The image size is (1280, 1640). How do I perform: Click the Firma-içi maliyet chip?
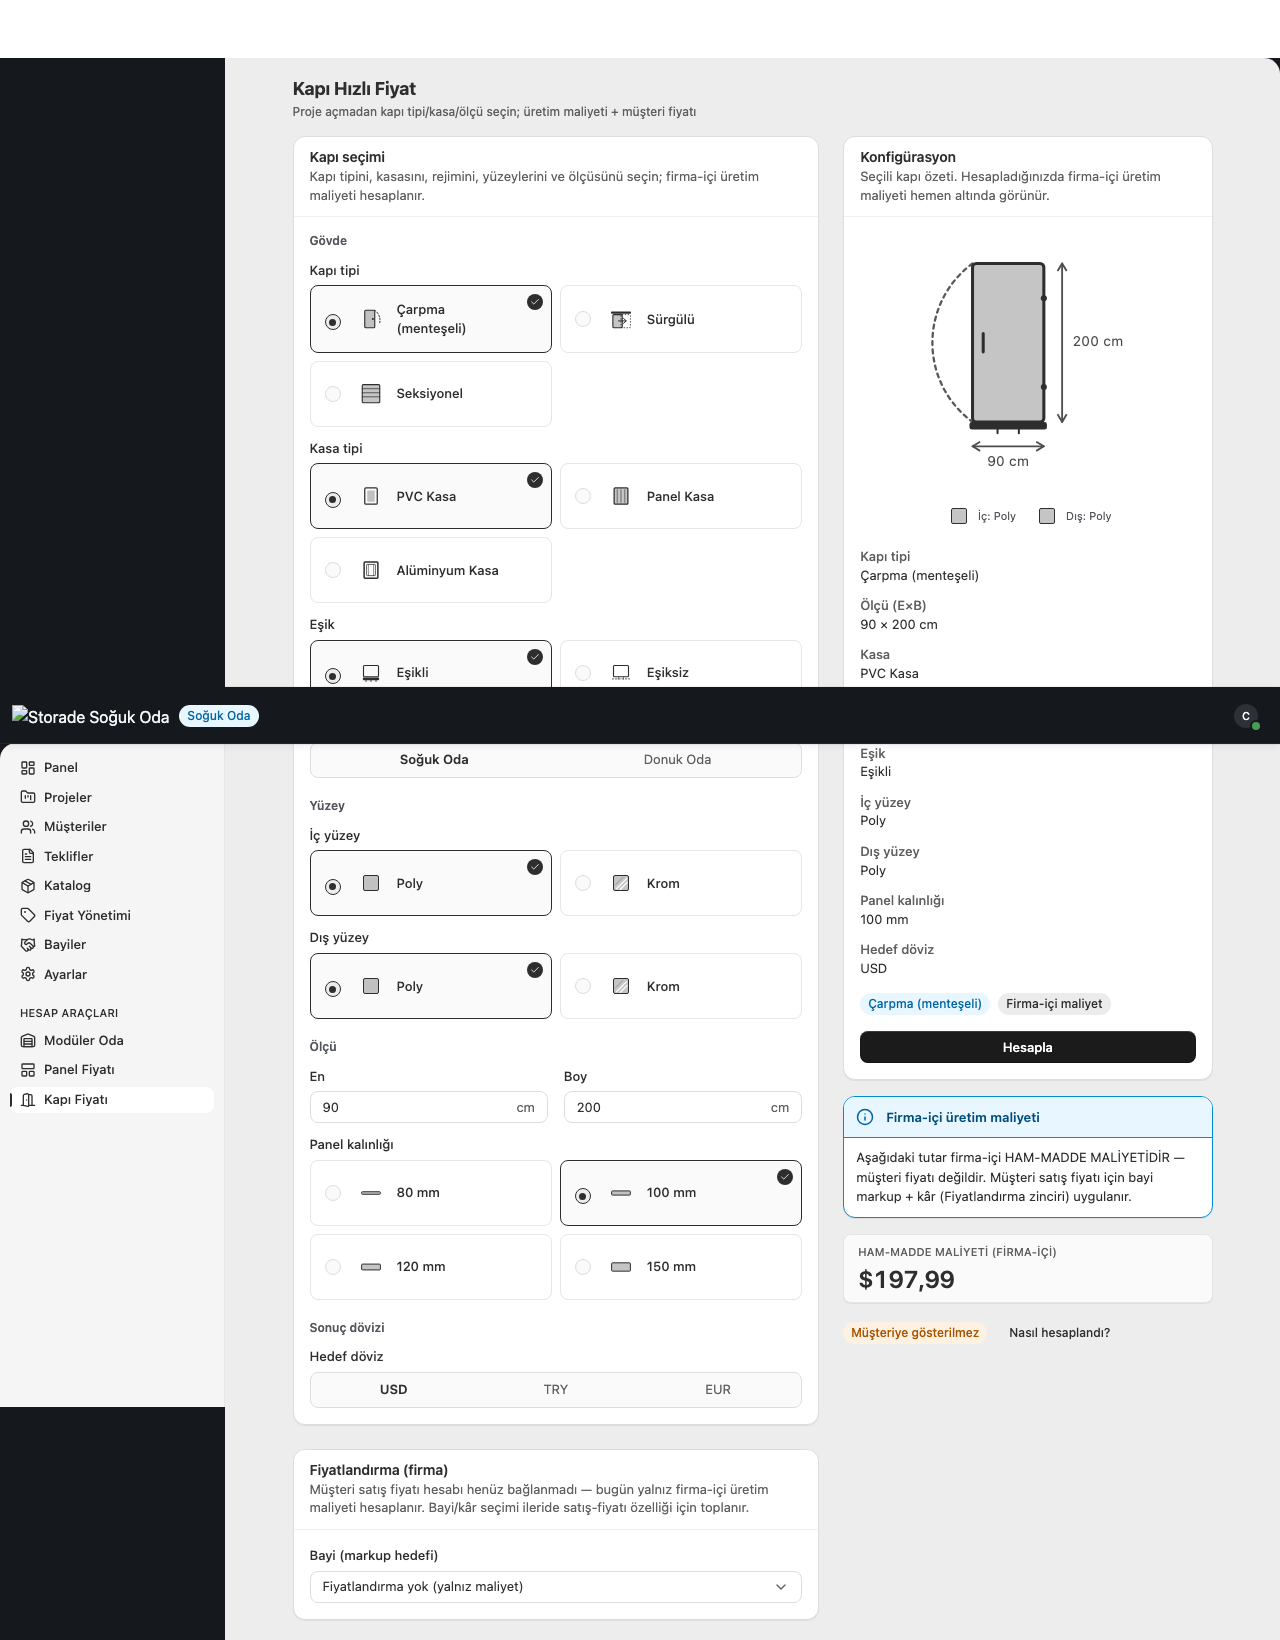[1054, 1004]
